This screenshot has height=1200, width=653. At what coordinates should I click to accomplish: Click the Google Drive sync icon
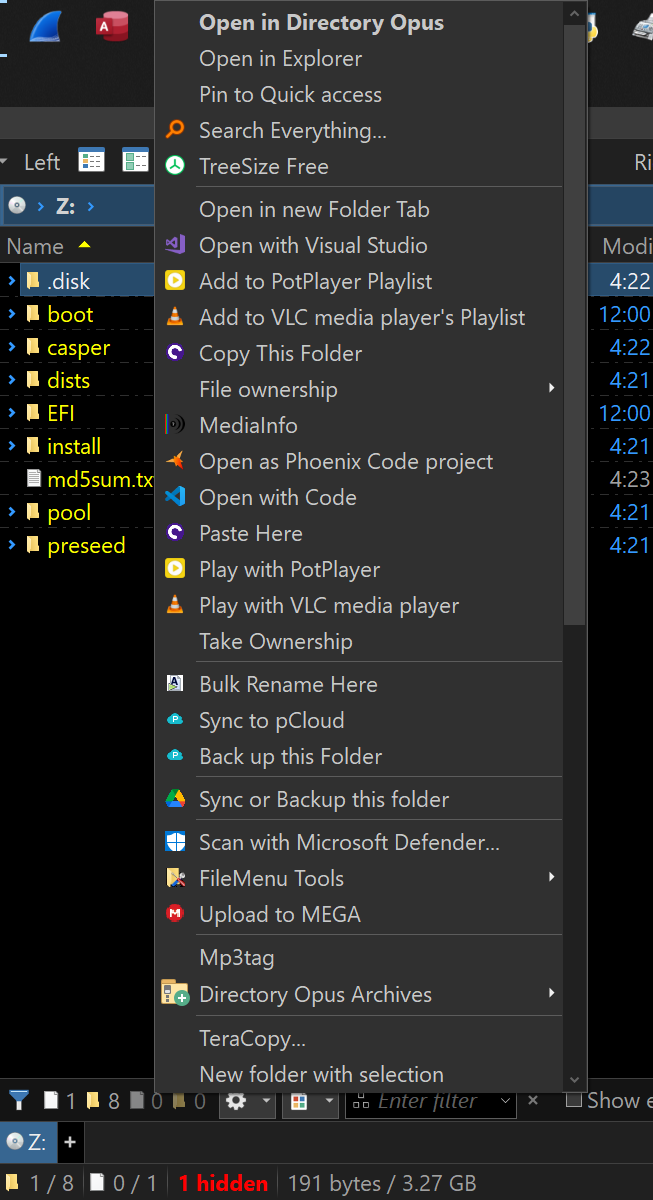[175, 799]
